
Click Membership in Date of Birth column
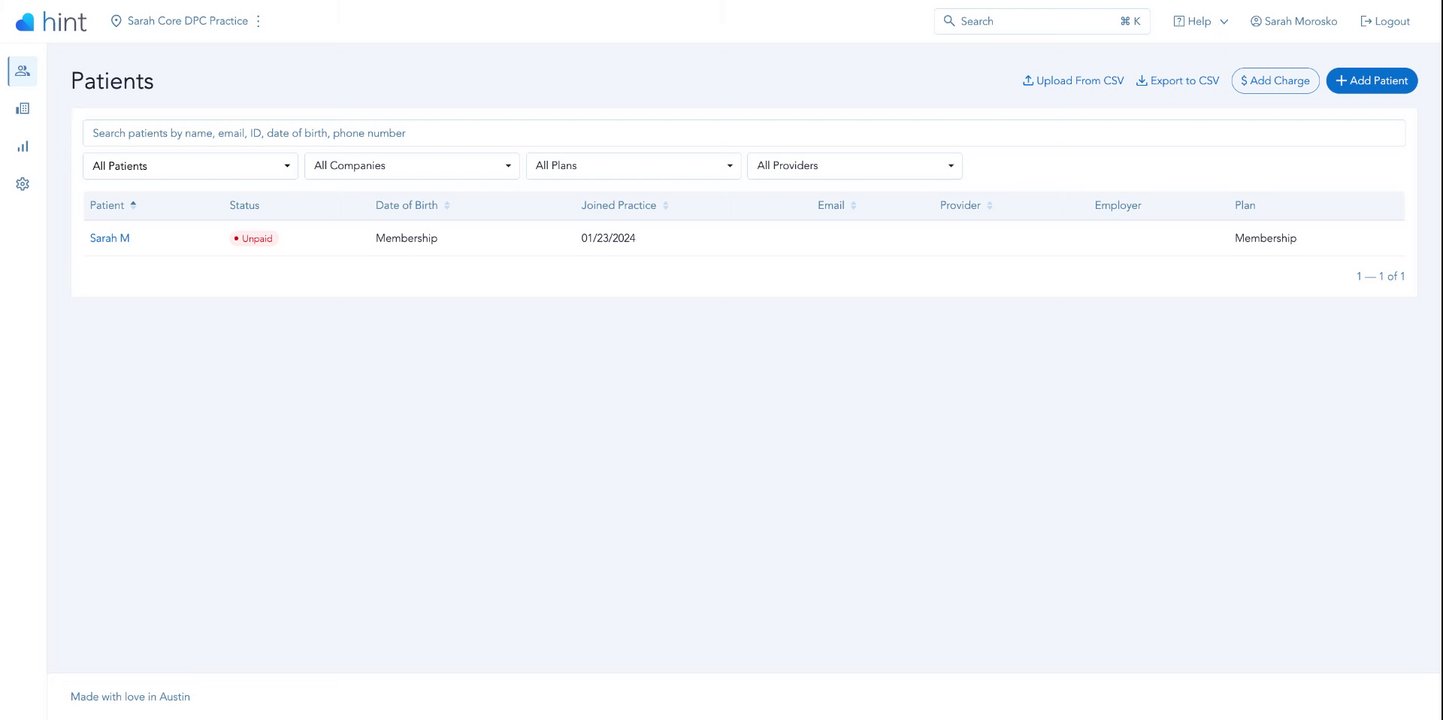click(x=406, y=238)
